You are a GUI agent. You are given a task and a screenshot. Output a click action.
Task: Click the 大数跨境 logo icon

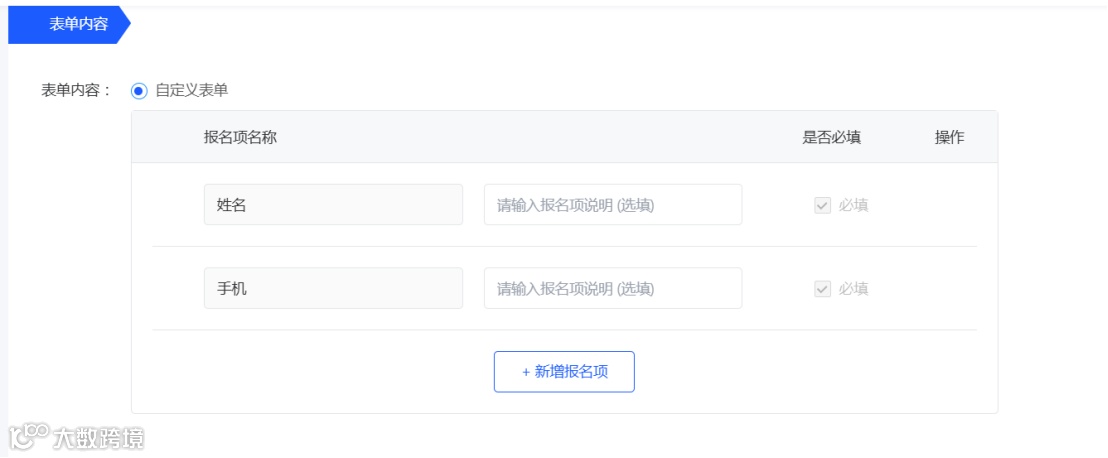29,436
